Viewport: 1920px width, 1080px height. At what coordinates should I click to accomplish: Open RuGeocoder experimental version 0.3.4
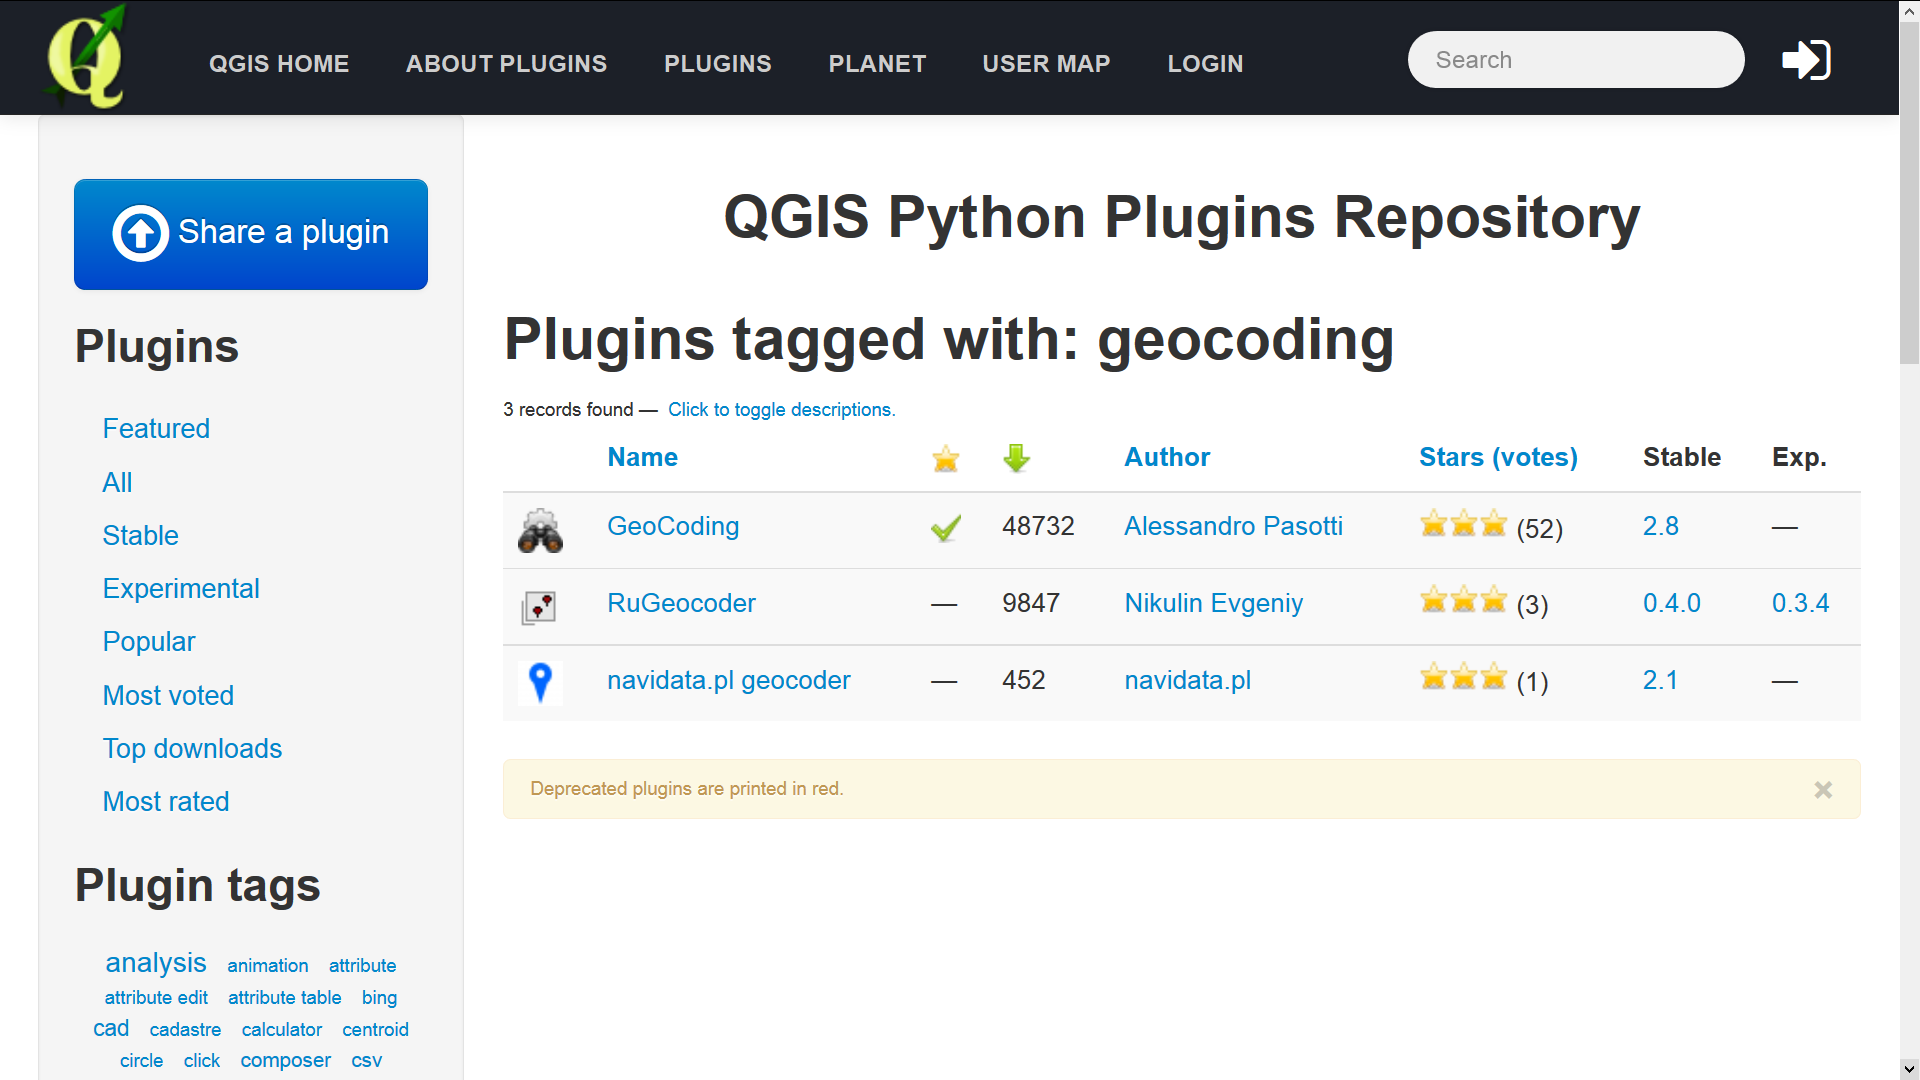pyautogui.click(x=1800, y=604)
